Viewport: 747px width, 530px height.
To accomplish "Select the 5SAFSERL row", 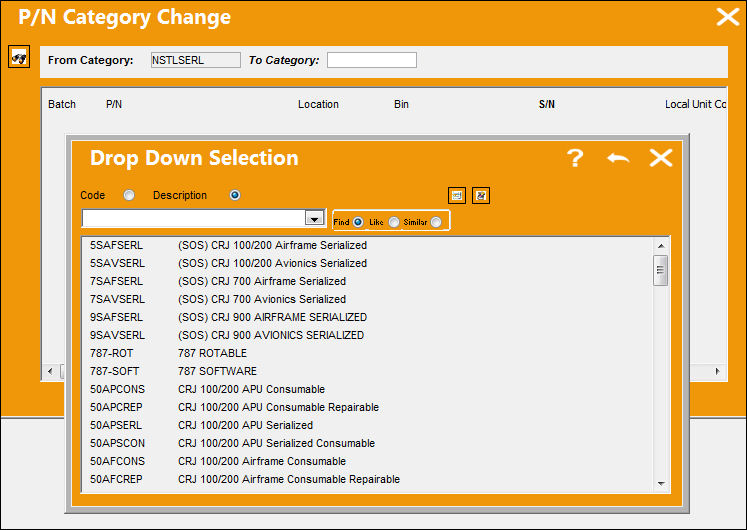I will click(x=368, y=245).
